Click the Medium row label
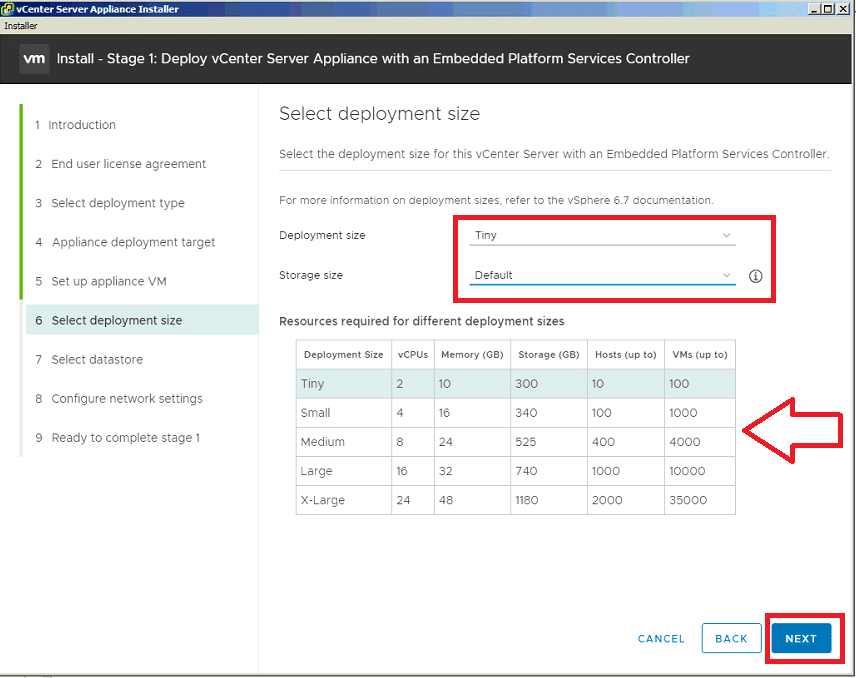 (x=322, y=442)
